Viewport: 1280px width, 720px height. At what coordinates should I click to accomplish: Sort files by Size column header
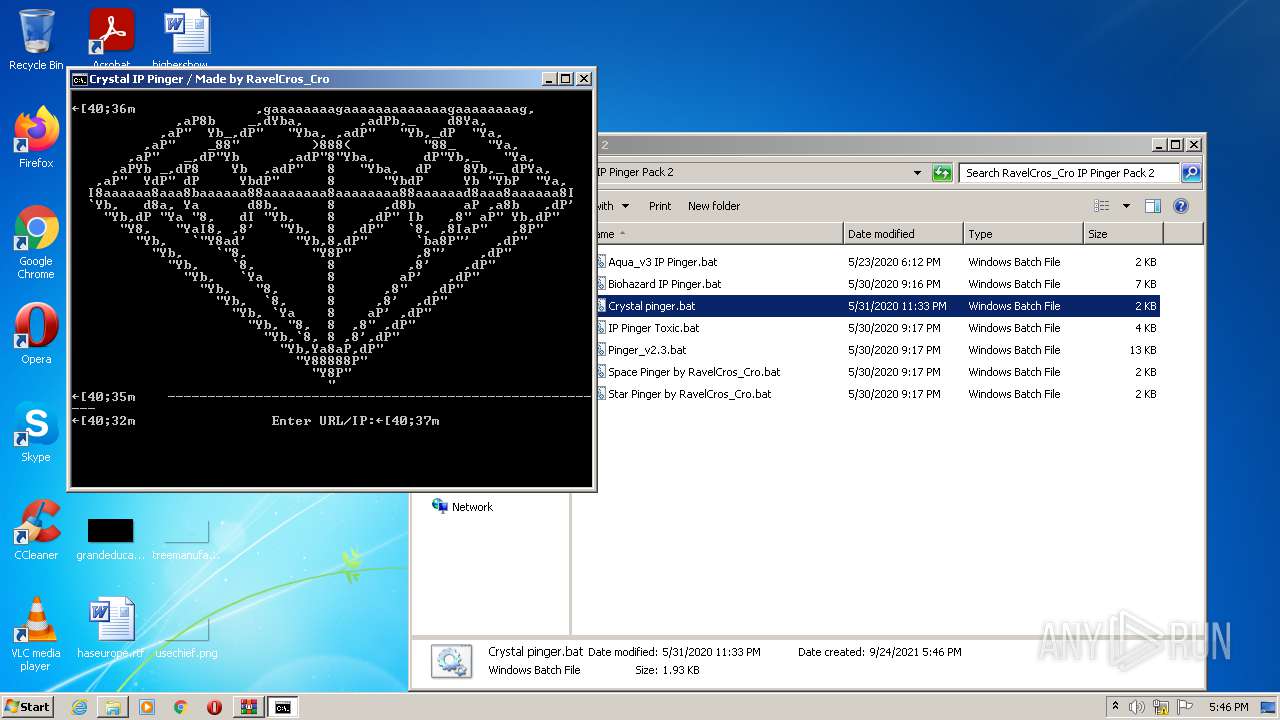point(1123,233)
